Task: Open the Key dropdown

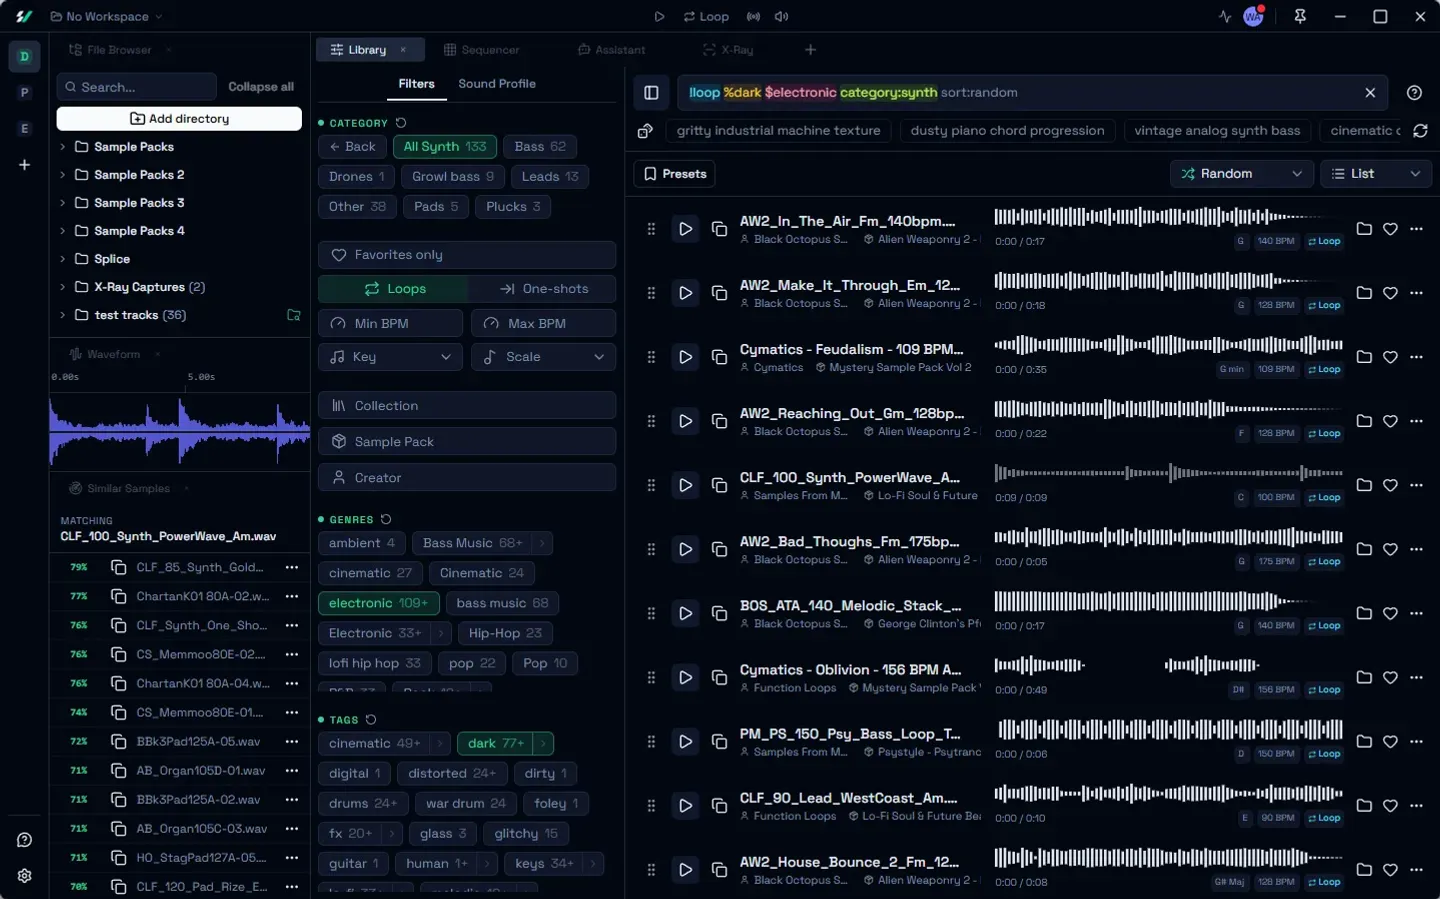Action: pyautogui.click(x=390, y=357)
